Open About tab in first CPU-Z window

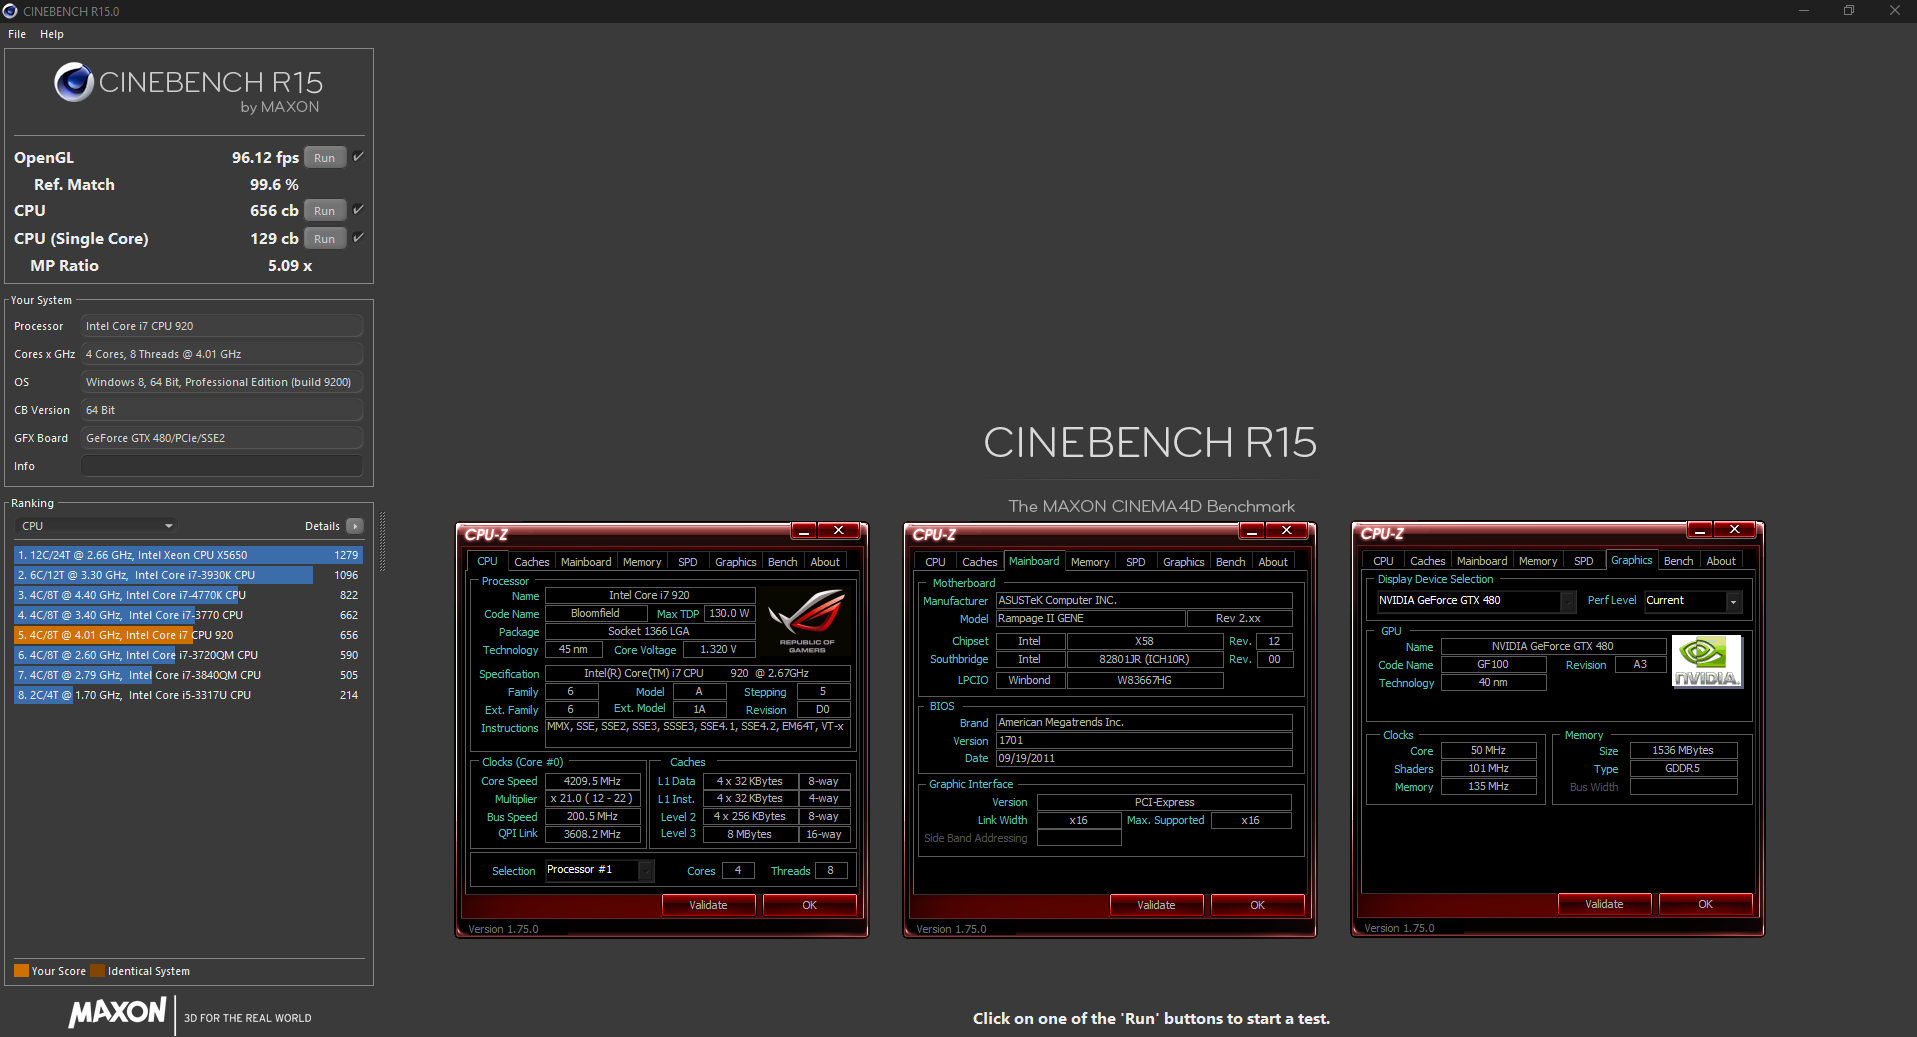tap(825, 562)
